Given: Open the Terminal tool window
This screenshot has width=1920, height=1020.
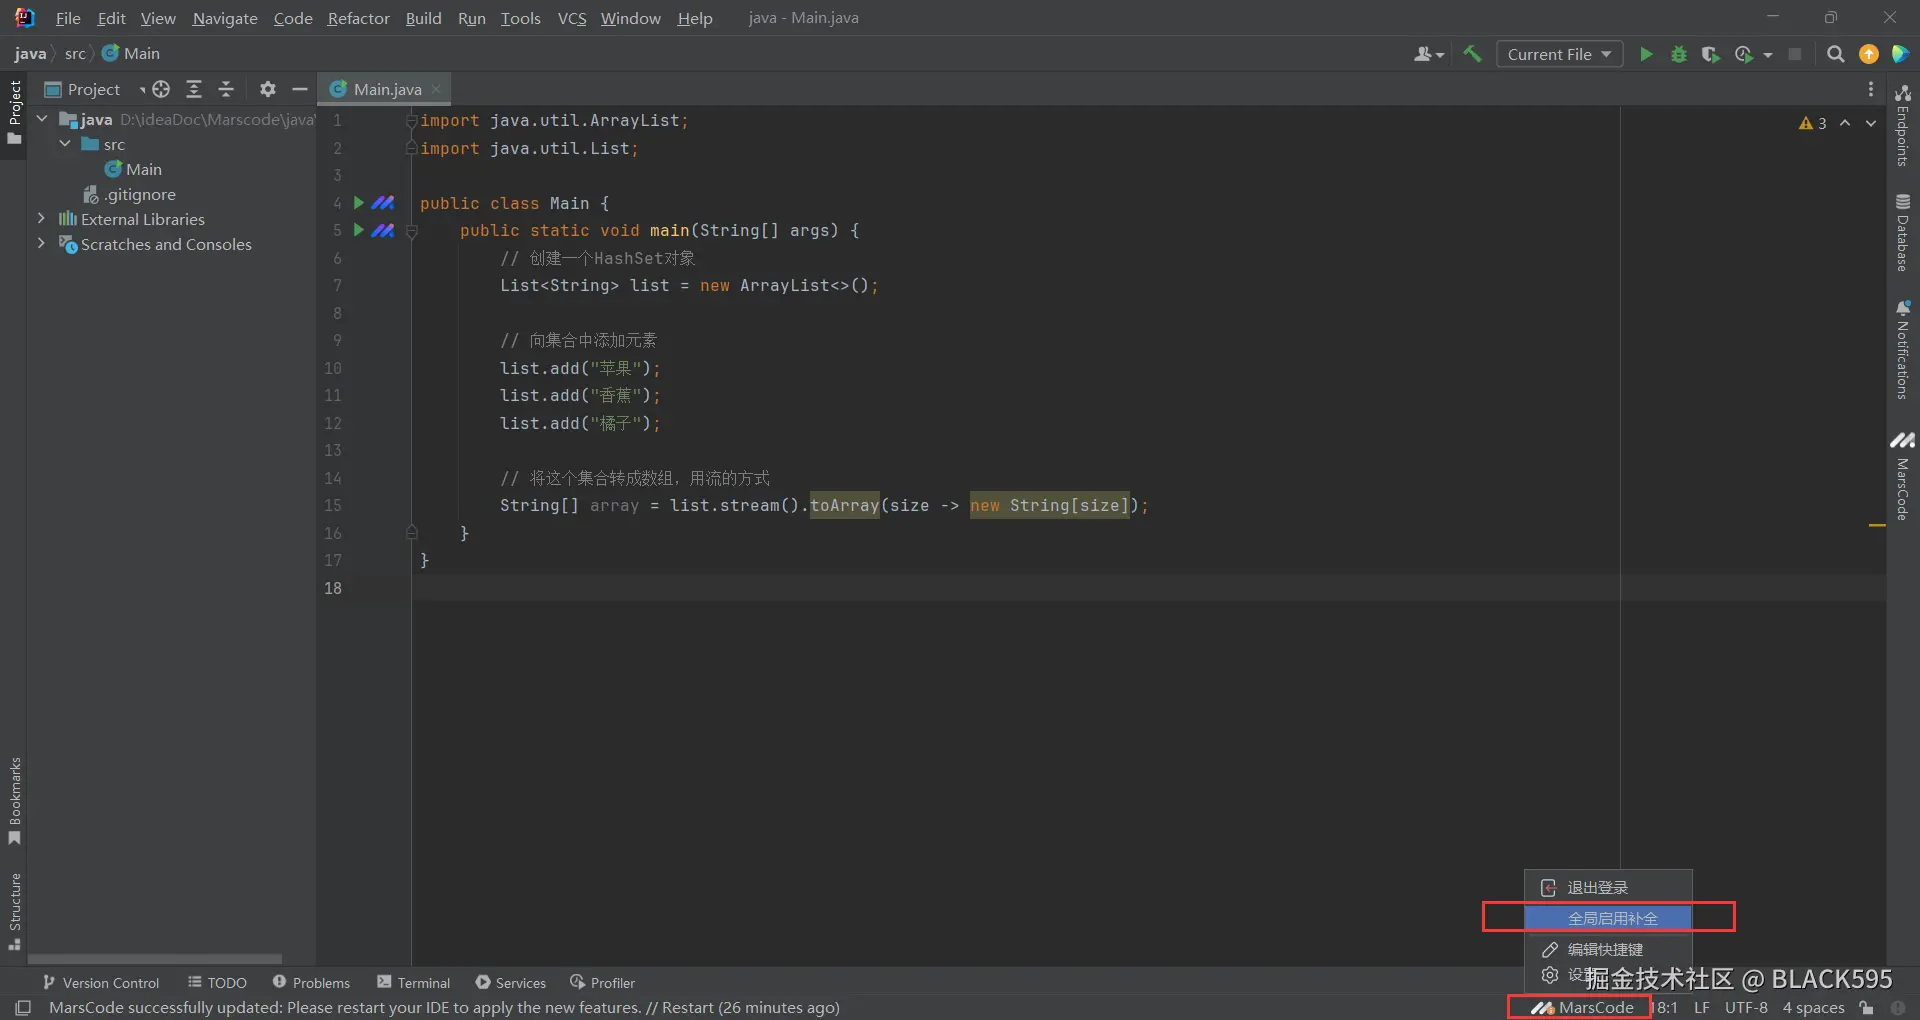Looking at the screenshot, I should (414, 983).
